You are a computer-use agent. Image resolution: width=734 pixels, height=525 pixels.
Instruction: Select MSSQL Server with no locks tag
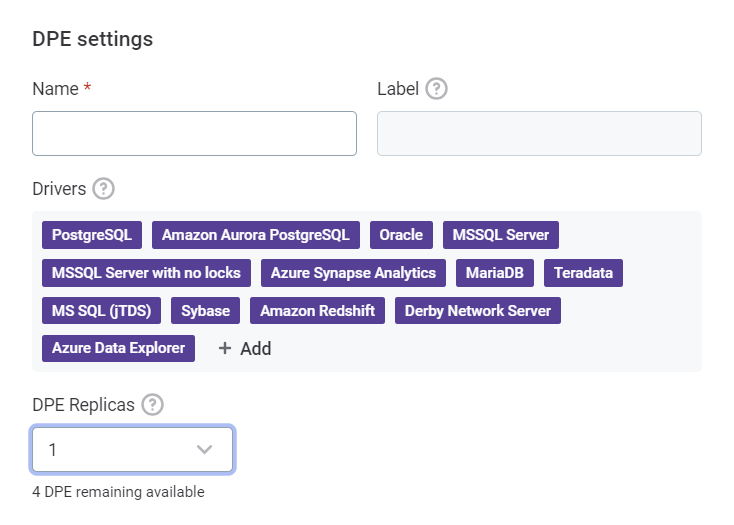(146, 273)
